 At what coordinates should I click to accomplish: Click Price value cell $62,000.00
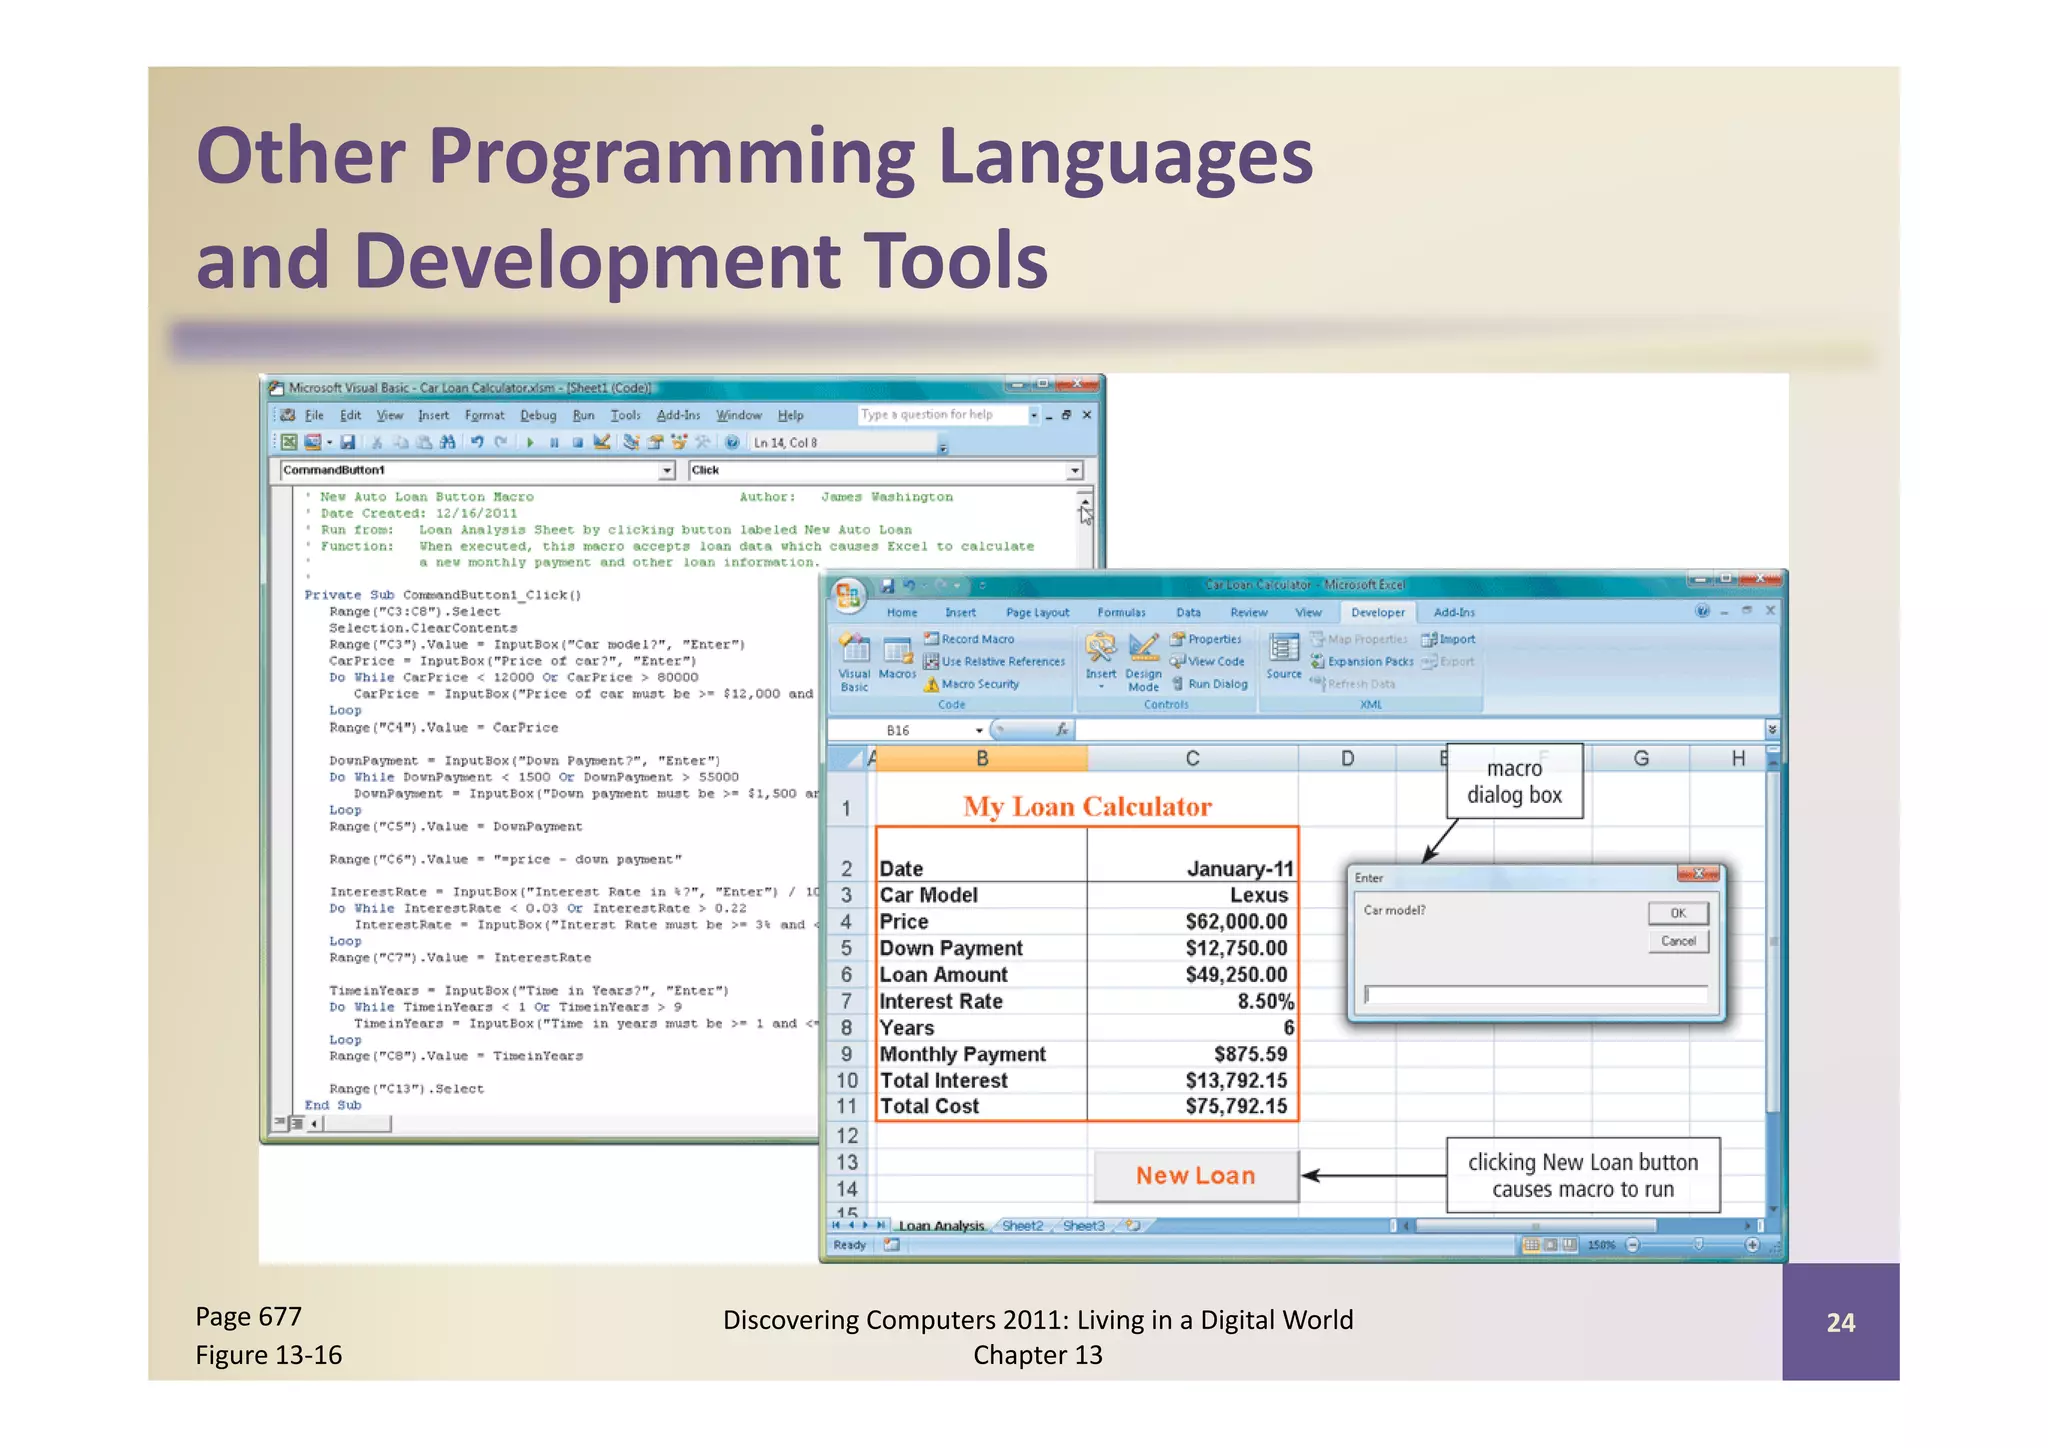pos(1192,922)
